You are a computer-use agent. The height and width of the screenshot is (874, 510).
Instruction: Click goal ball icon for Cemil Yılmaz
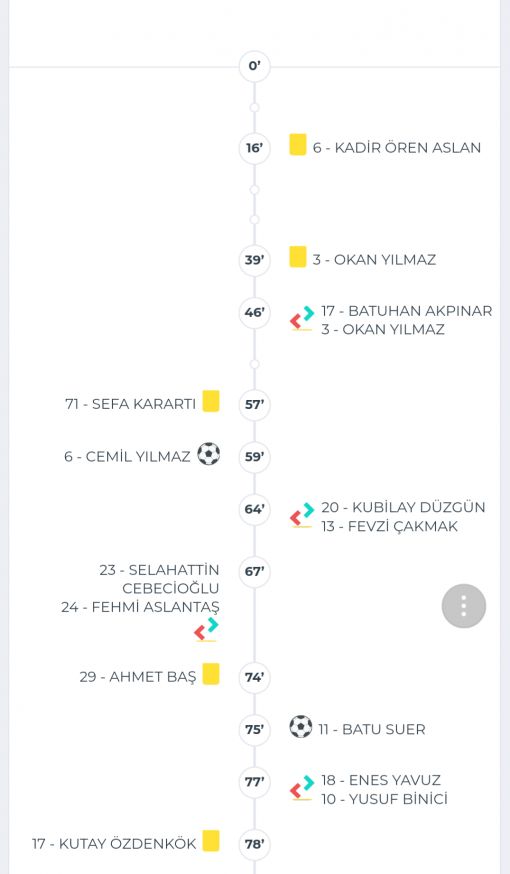(208, 454)
